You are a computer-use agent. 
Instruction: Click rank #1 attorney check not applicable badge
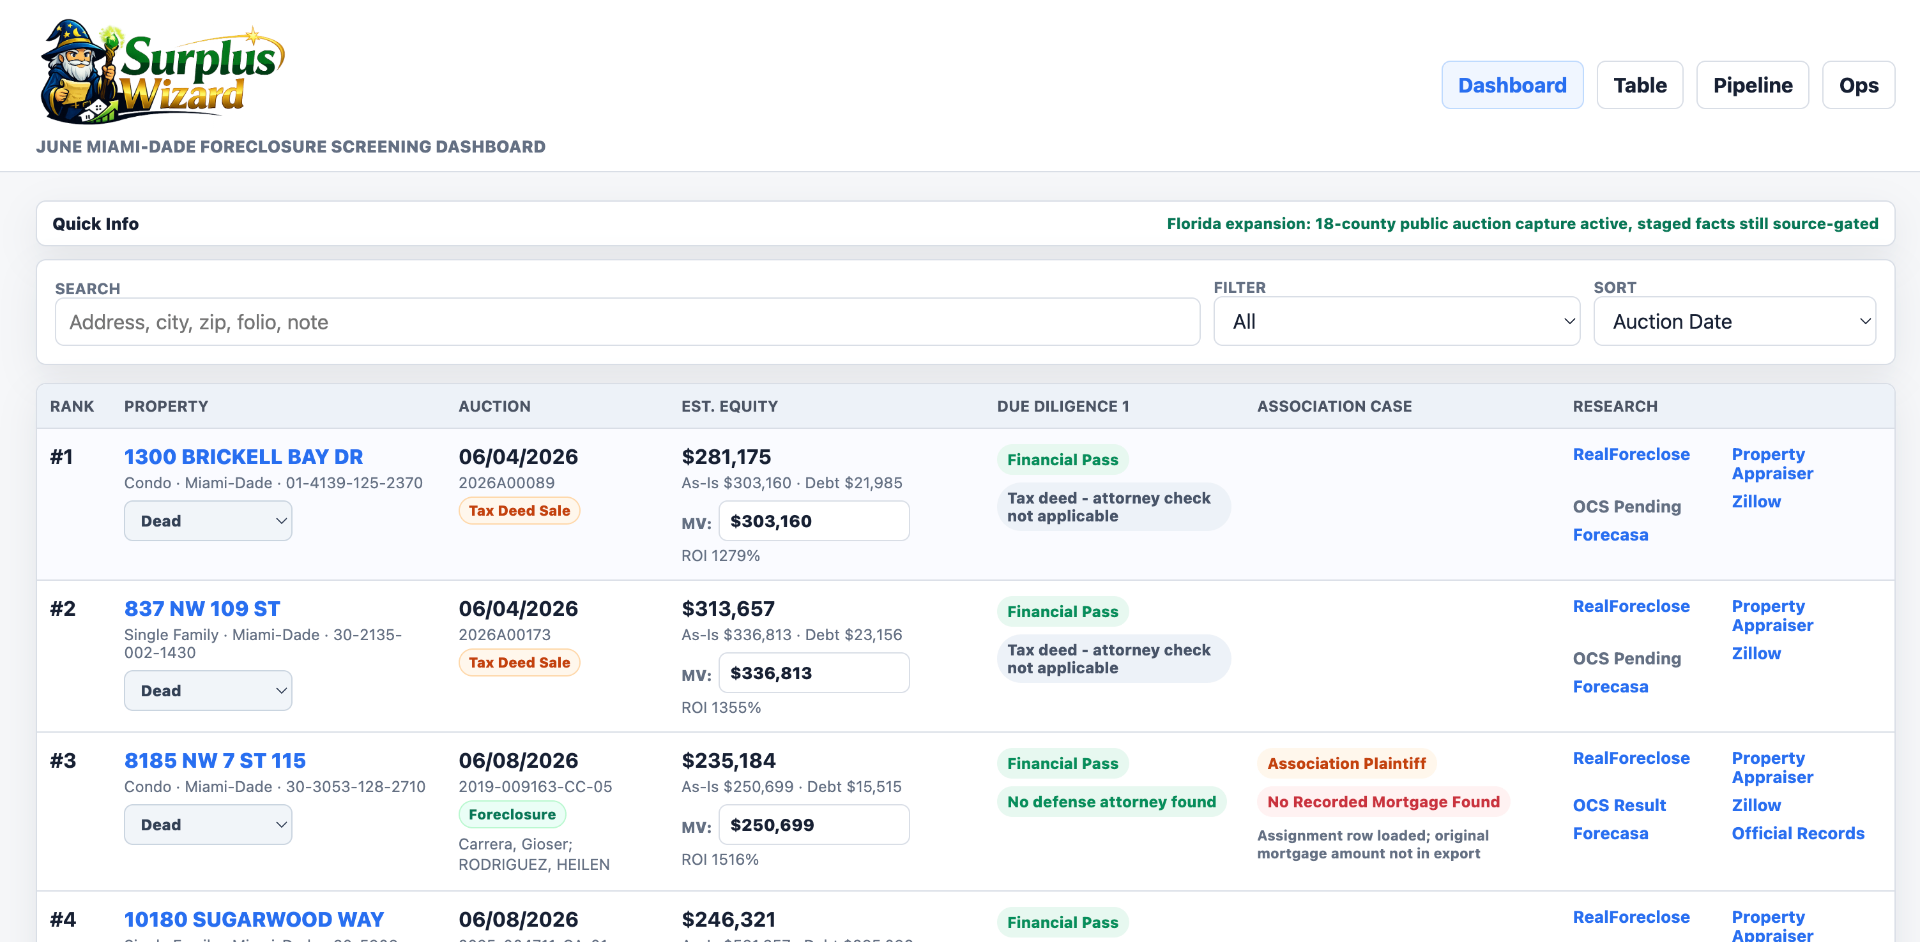pyautogui.click(x=1113, y=507)
